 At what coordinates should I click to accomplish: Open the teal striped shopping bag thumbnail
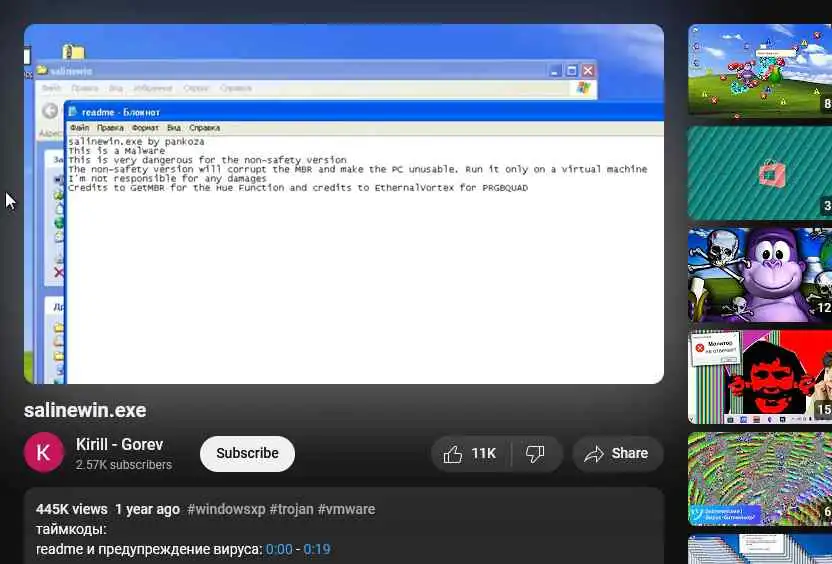tap(760, 173)
